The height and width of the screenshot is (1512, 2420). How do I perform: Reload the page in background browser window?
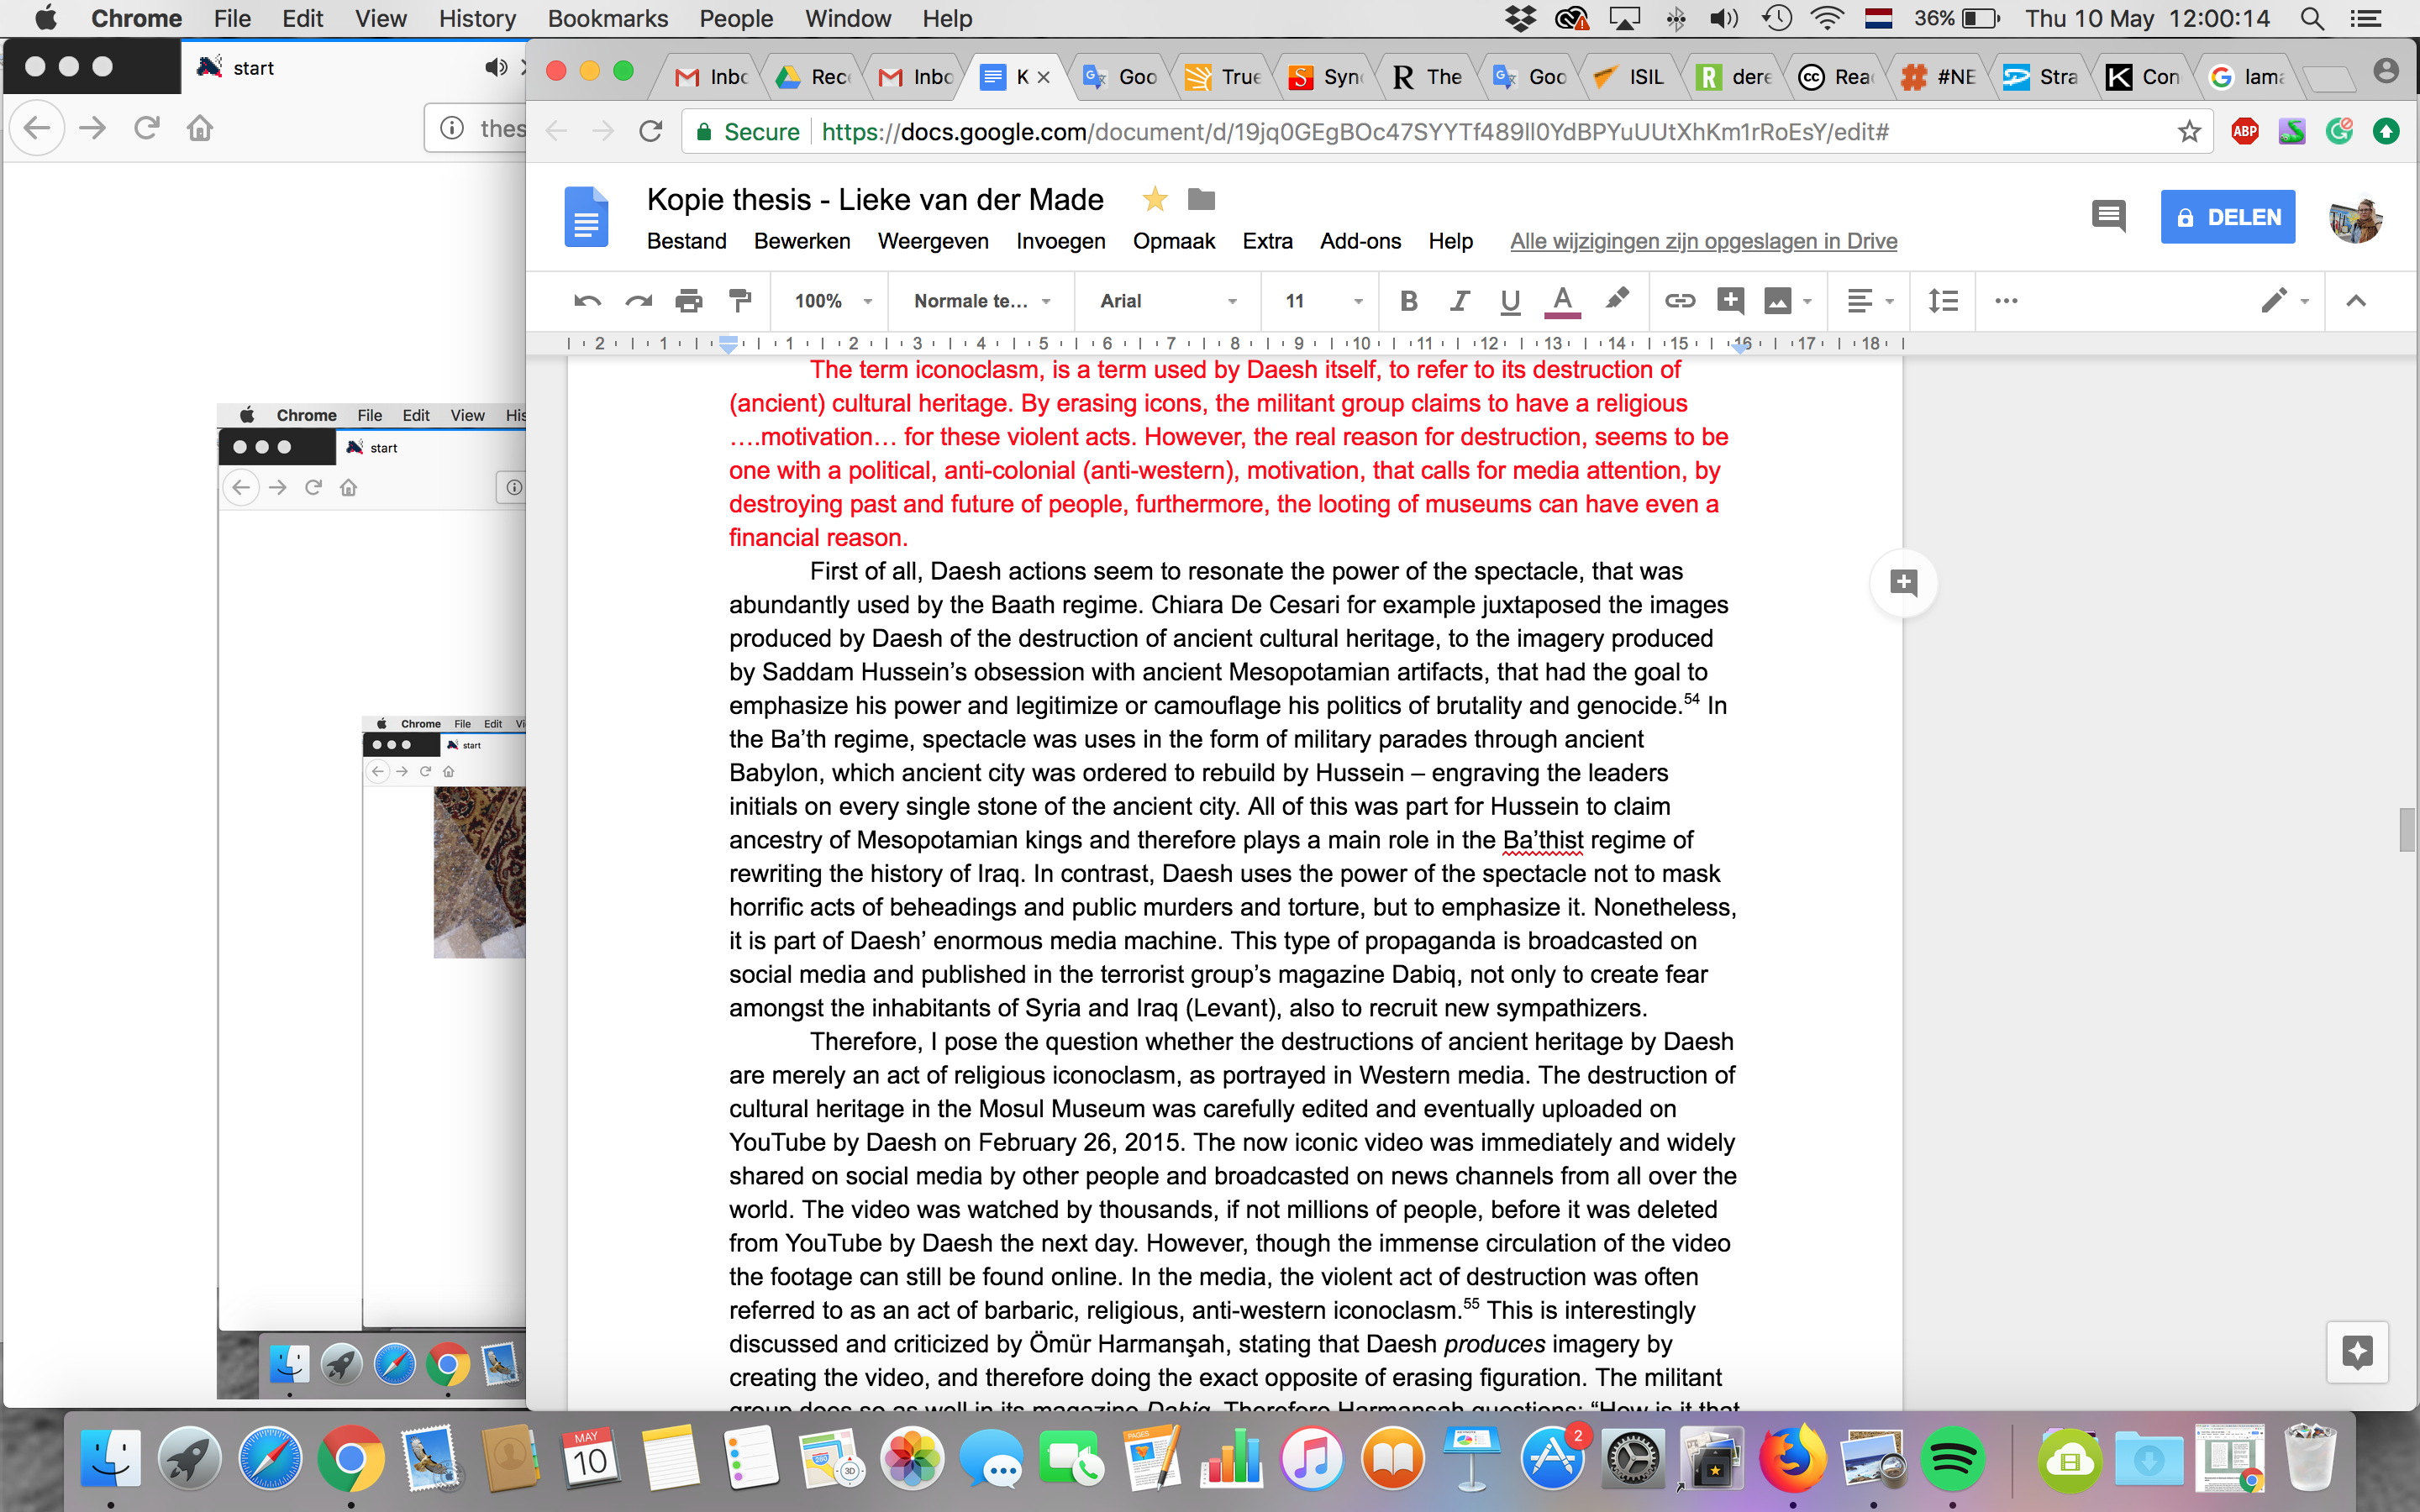[x=146, y=128]
